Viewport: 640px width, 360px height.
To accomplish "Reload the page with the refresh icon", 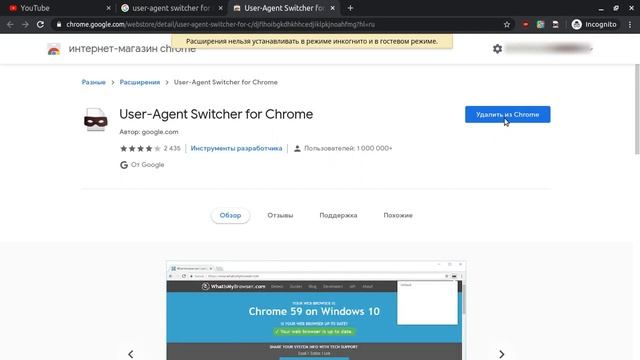I will click(40, 24).
